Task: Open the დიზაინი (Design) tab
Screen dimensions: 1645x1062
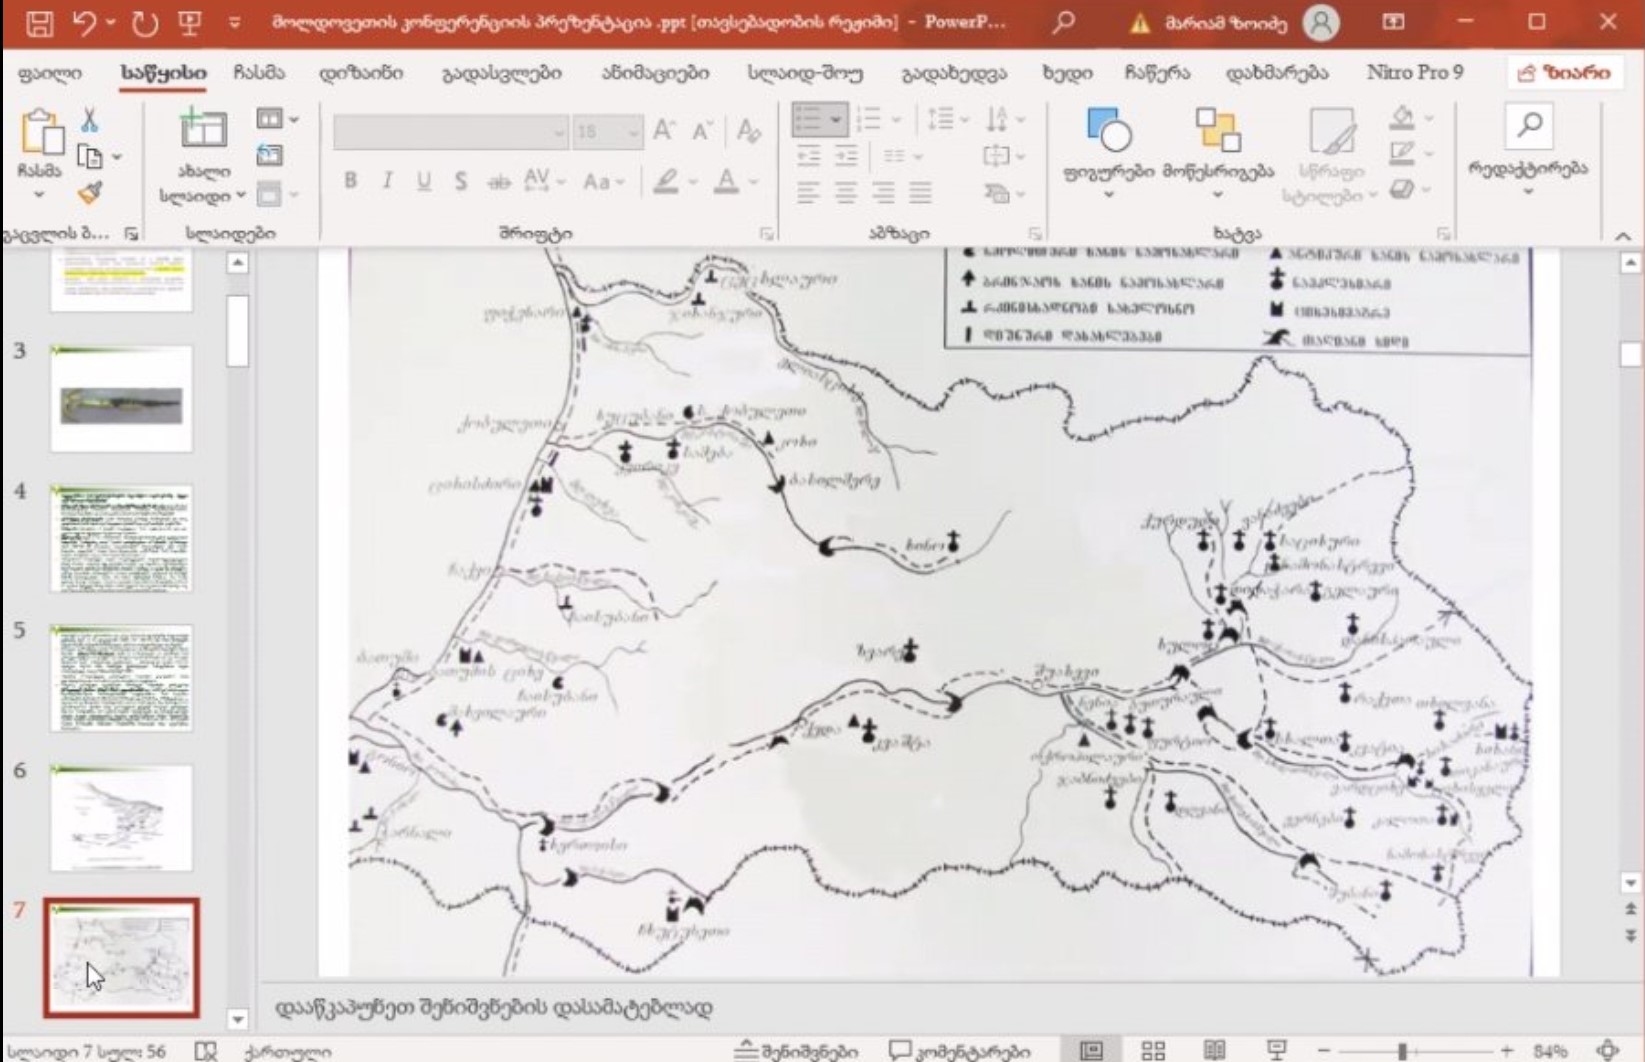Action: point(361,73)
